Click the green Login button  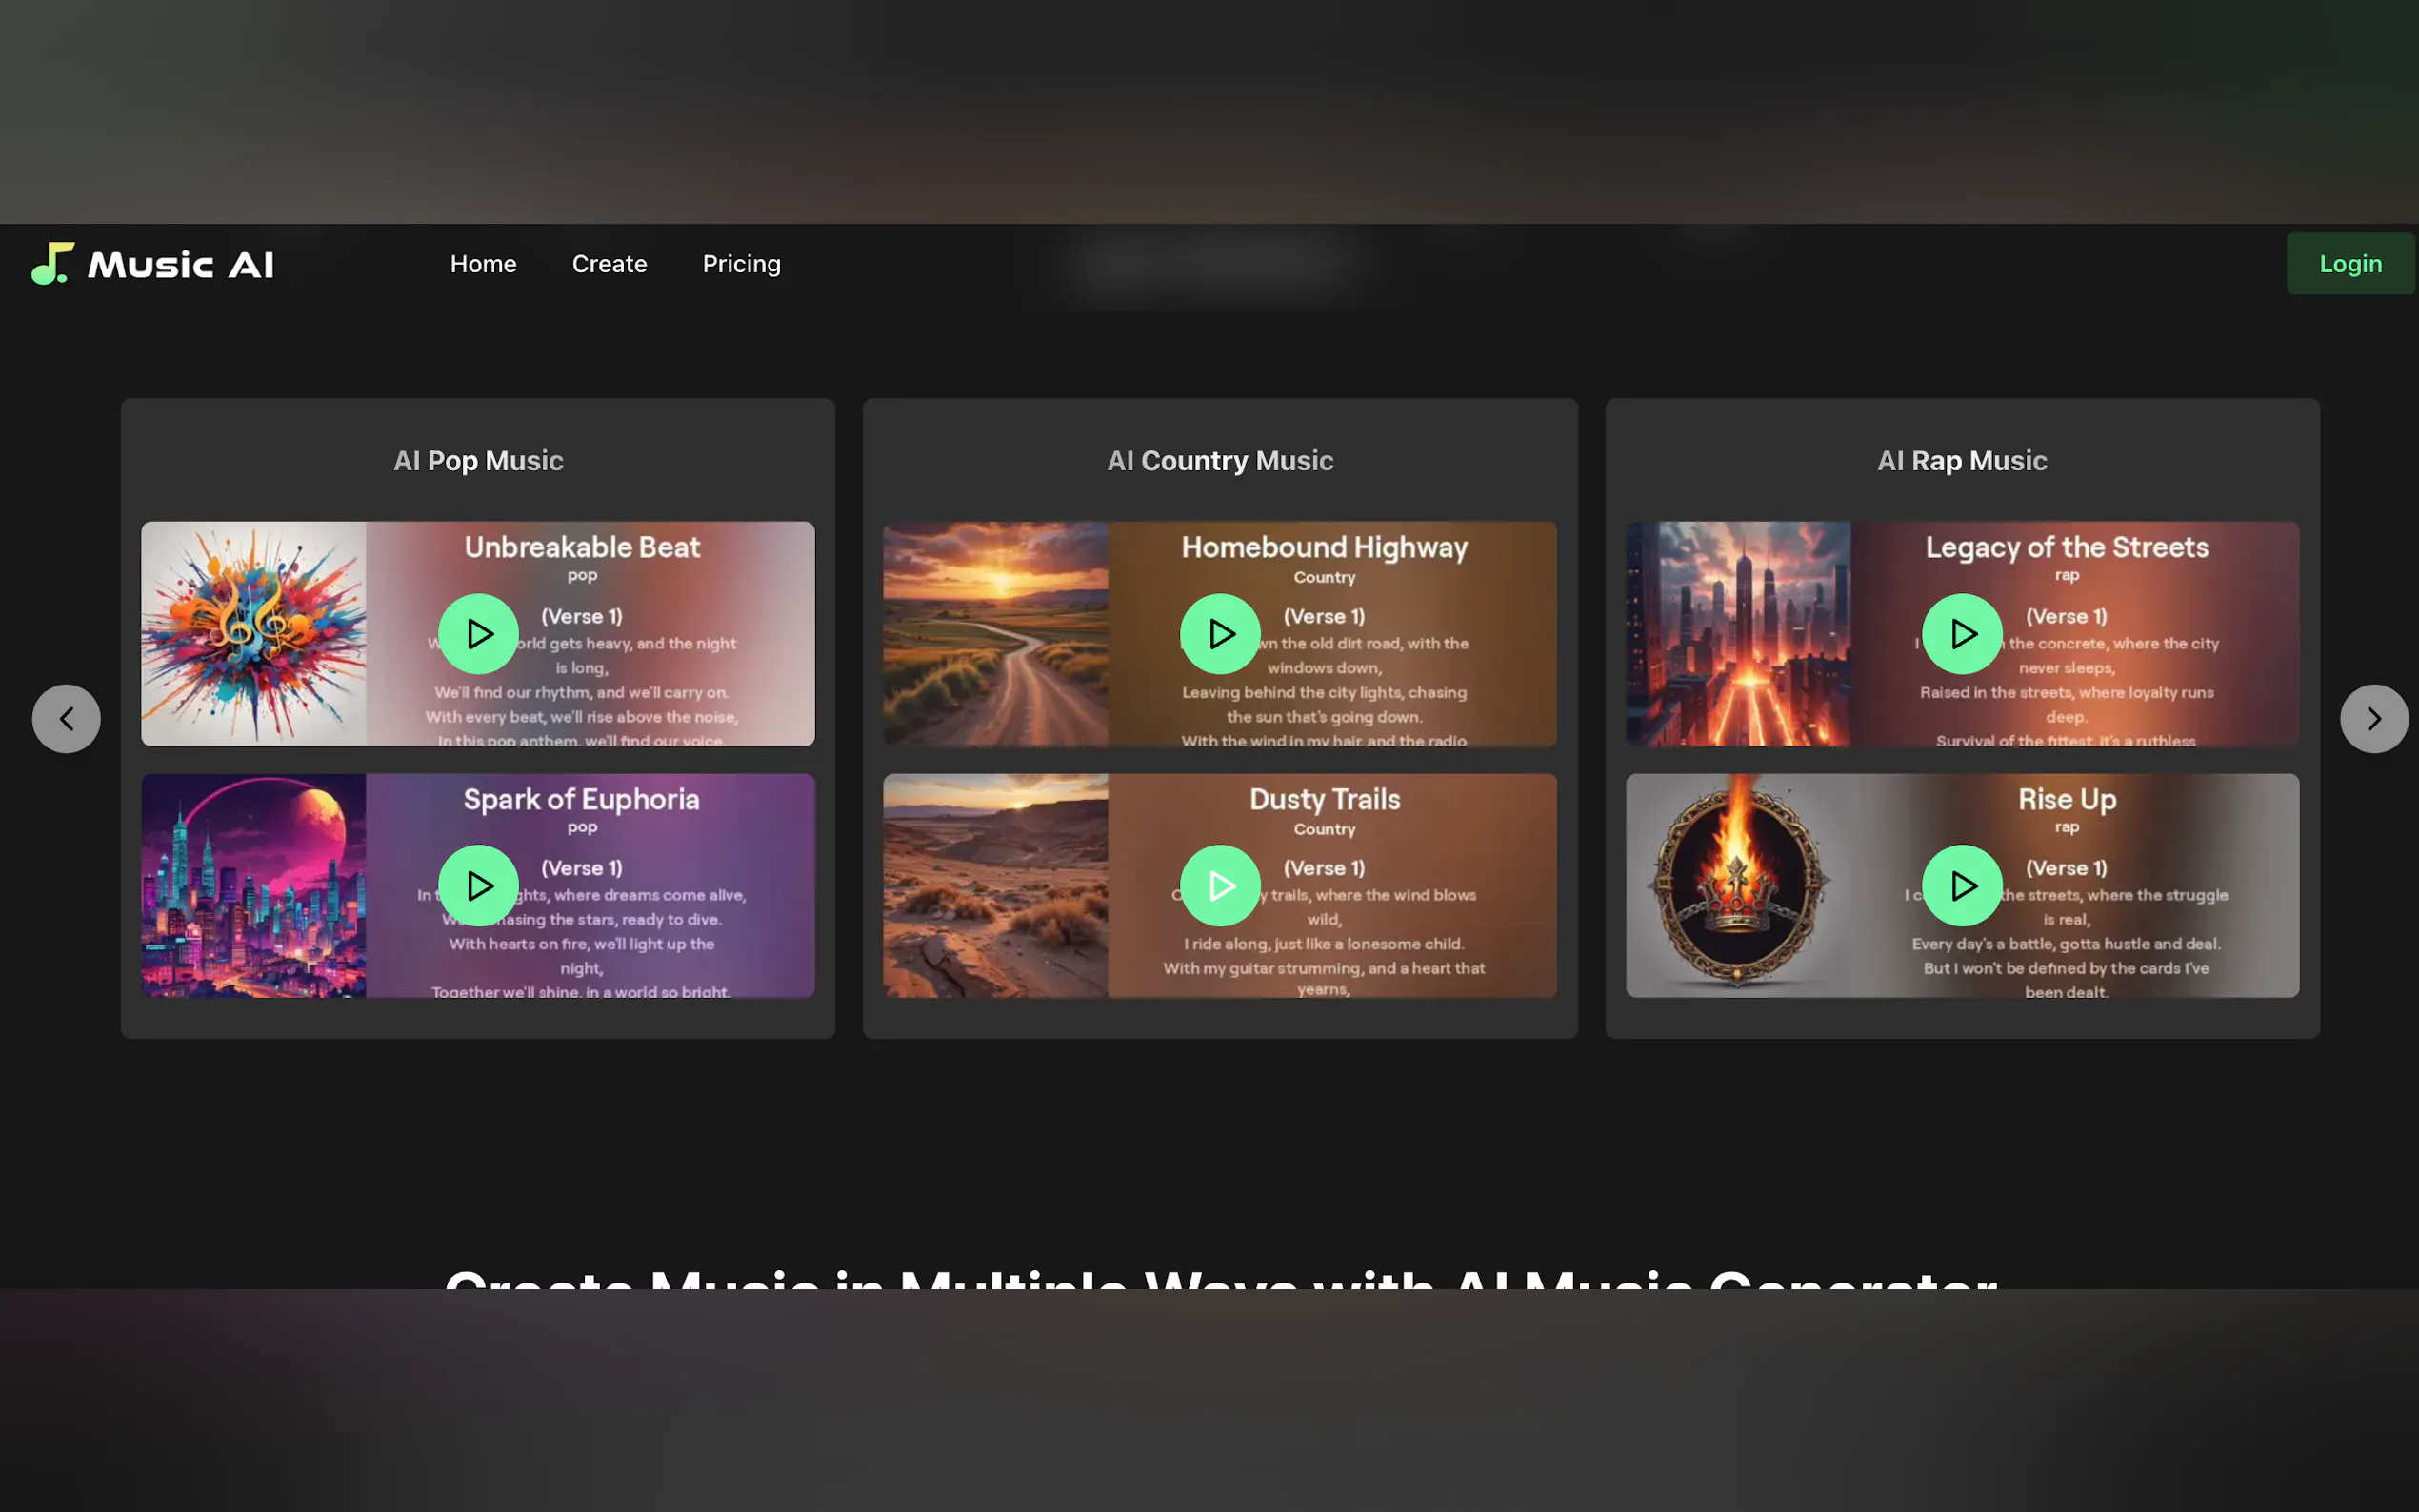click(x=2349, y=264)
